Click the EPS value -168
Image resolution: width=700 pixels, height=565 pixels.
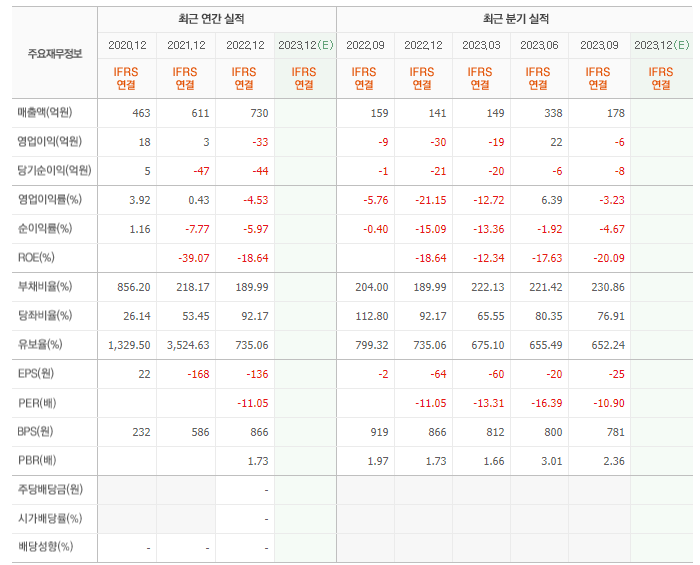pos(199,374)
